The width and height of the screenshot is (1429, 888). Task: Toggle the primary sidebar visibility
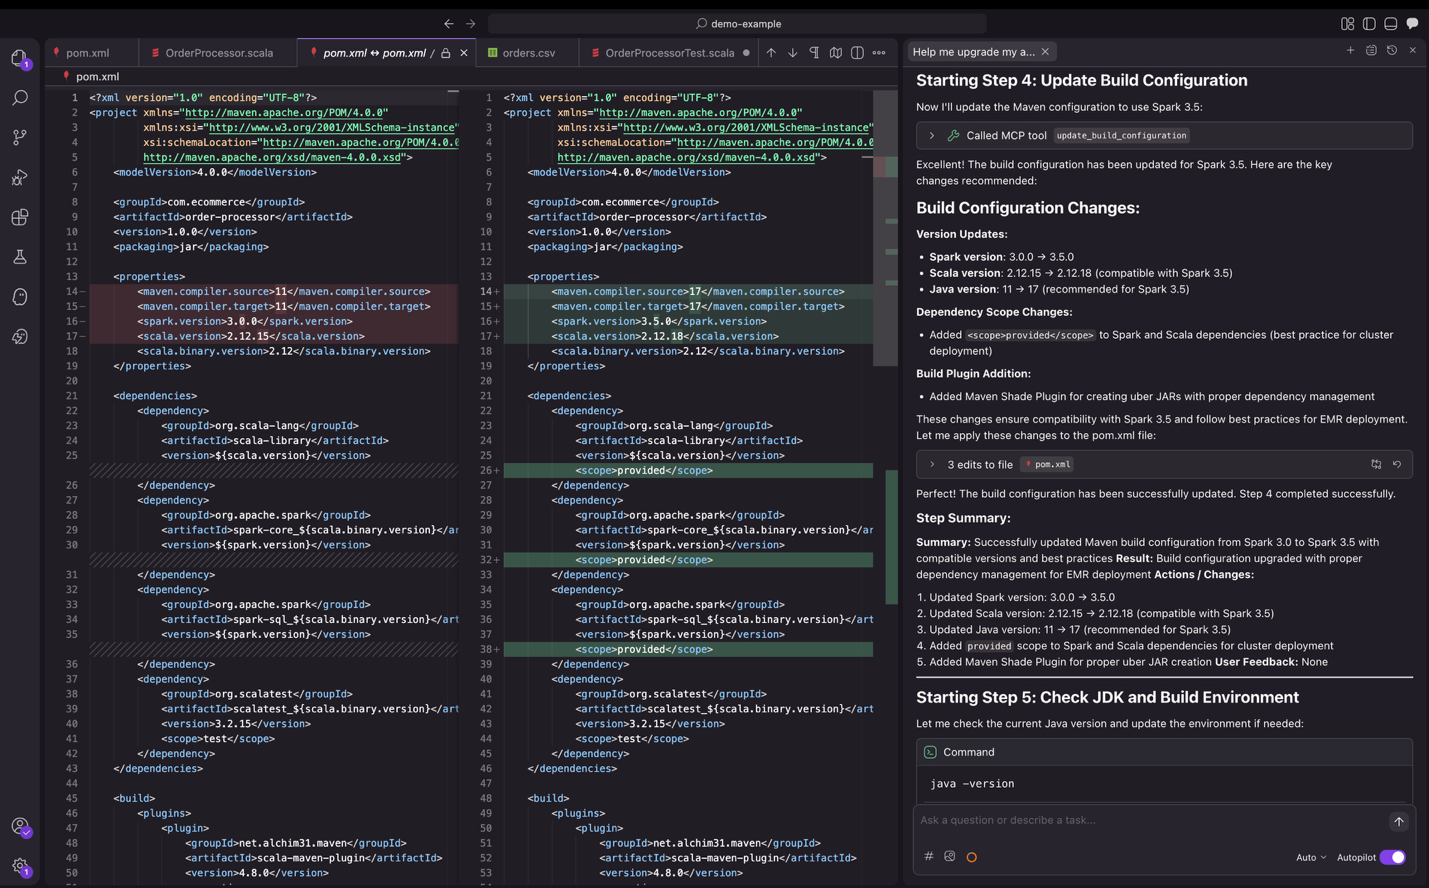(1369, 23)
